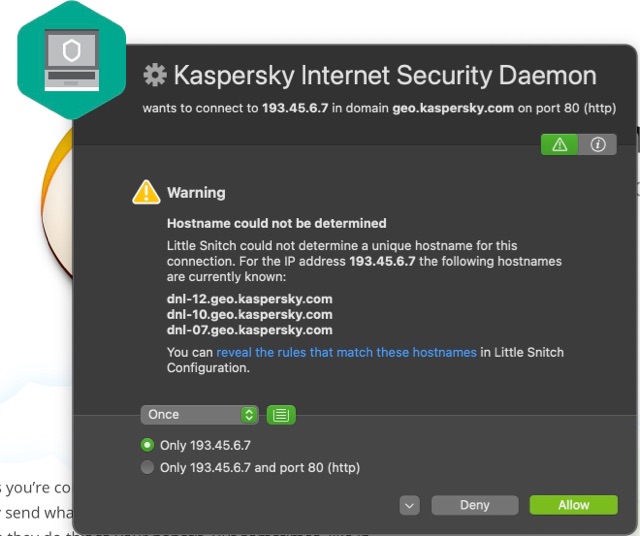Click "Hostname could not be determined" heading
Screen dimensions: 640x536
coord(276,223)
